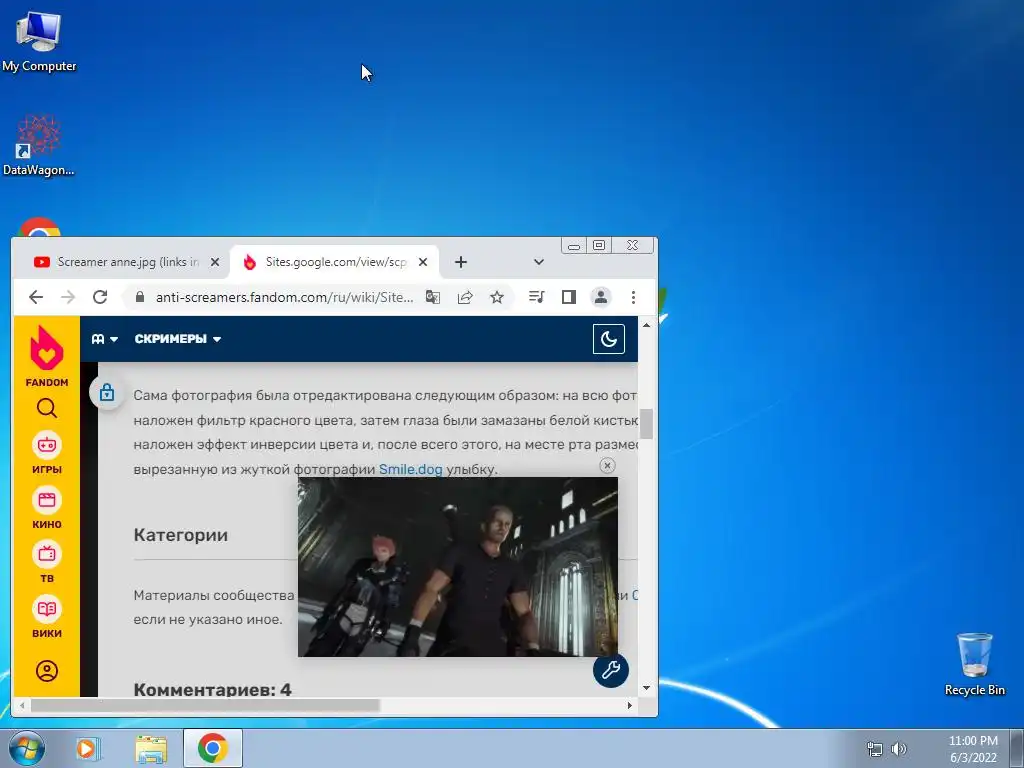Click the floating video thumbnail
The width and height of the screenshot is (1024, 768).
[458, 566]
